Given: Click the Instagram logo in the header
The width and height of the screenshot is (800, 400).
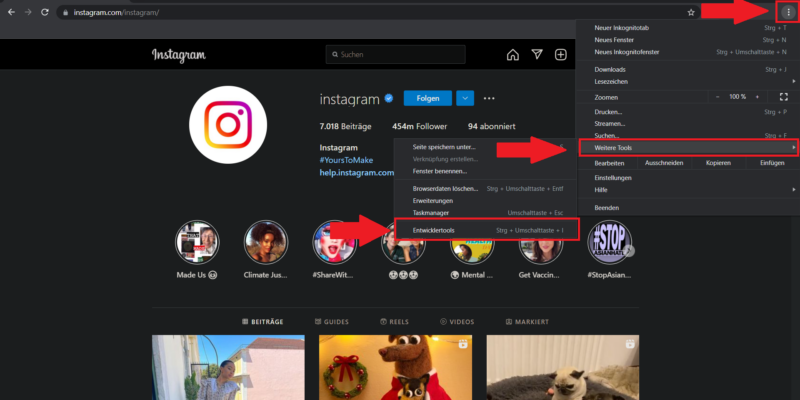Looking at the screenshot, I should pos(179,55).
